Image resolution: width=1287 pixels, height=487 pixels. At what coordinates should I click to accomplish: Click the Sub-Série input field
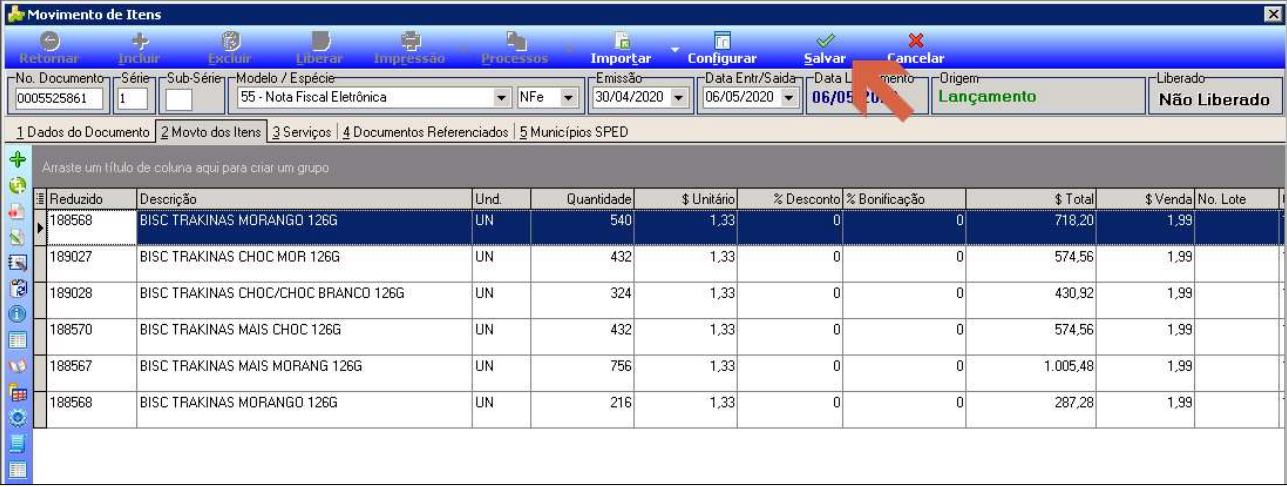[178, 98]
